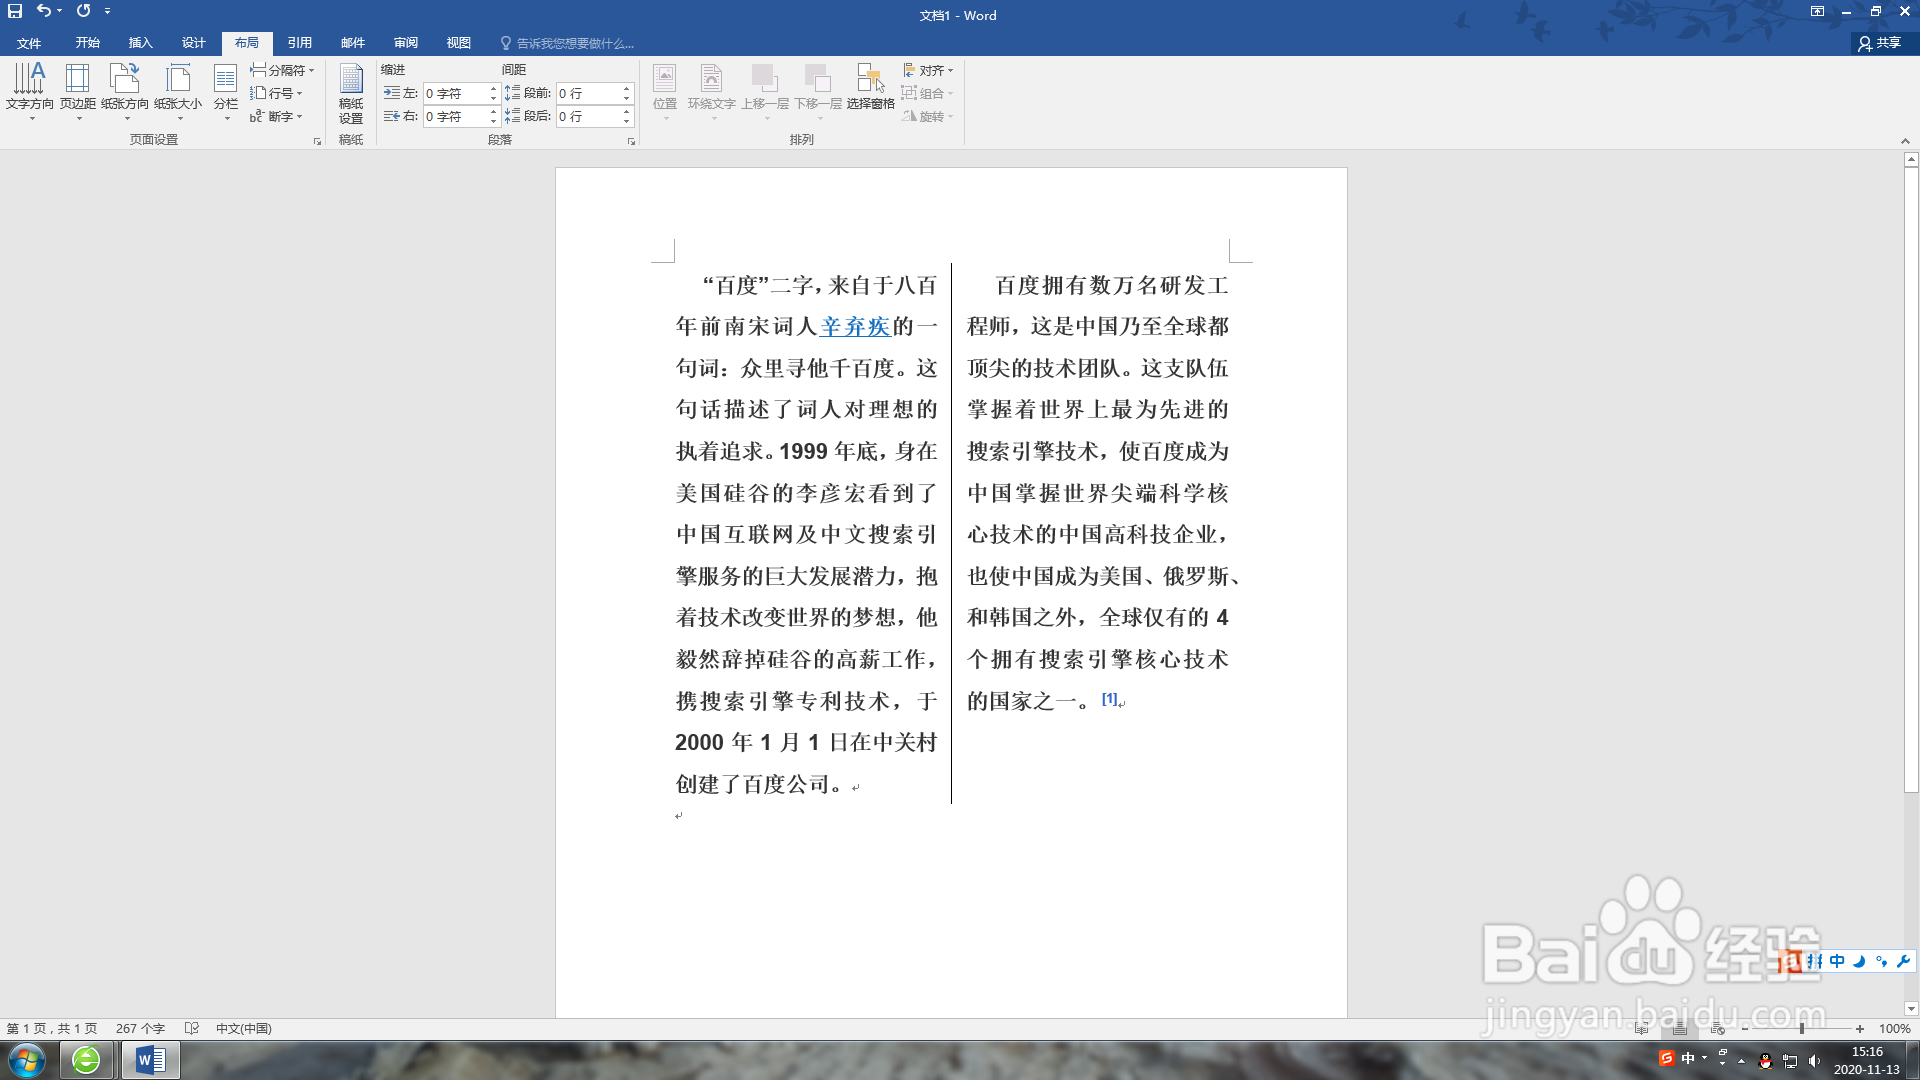1930x1080 pixels.
Task: Open the 选择窗格 selection pane
Action: pyautogui.click(x=871, y=87)
